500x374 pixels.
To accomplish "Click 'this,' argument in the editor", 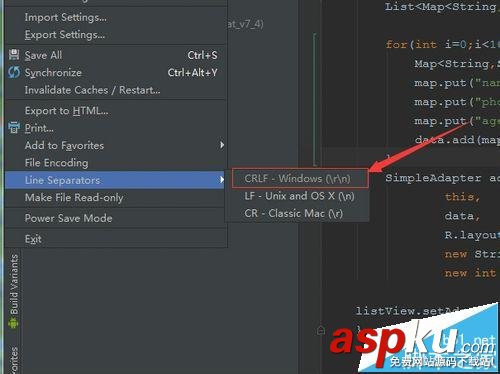I will pyautogui.click(x=462, y=197).
